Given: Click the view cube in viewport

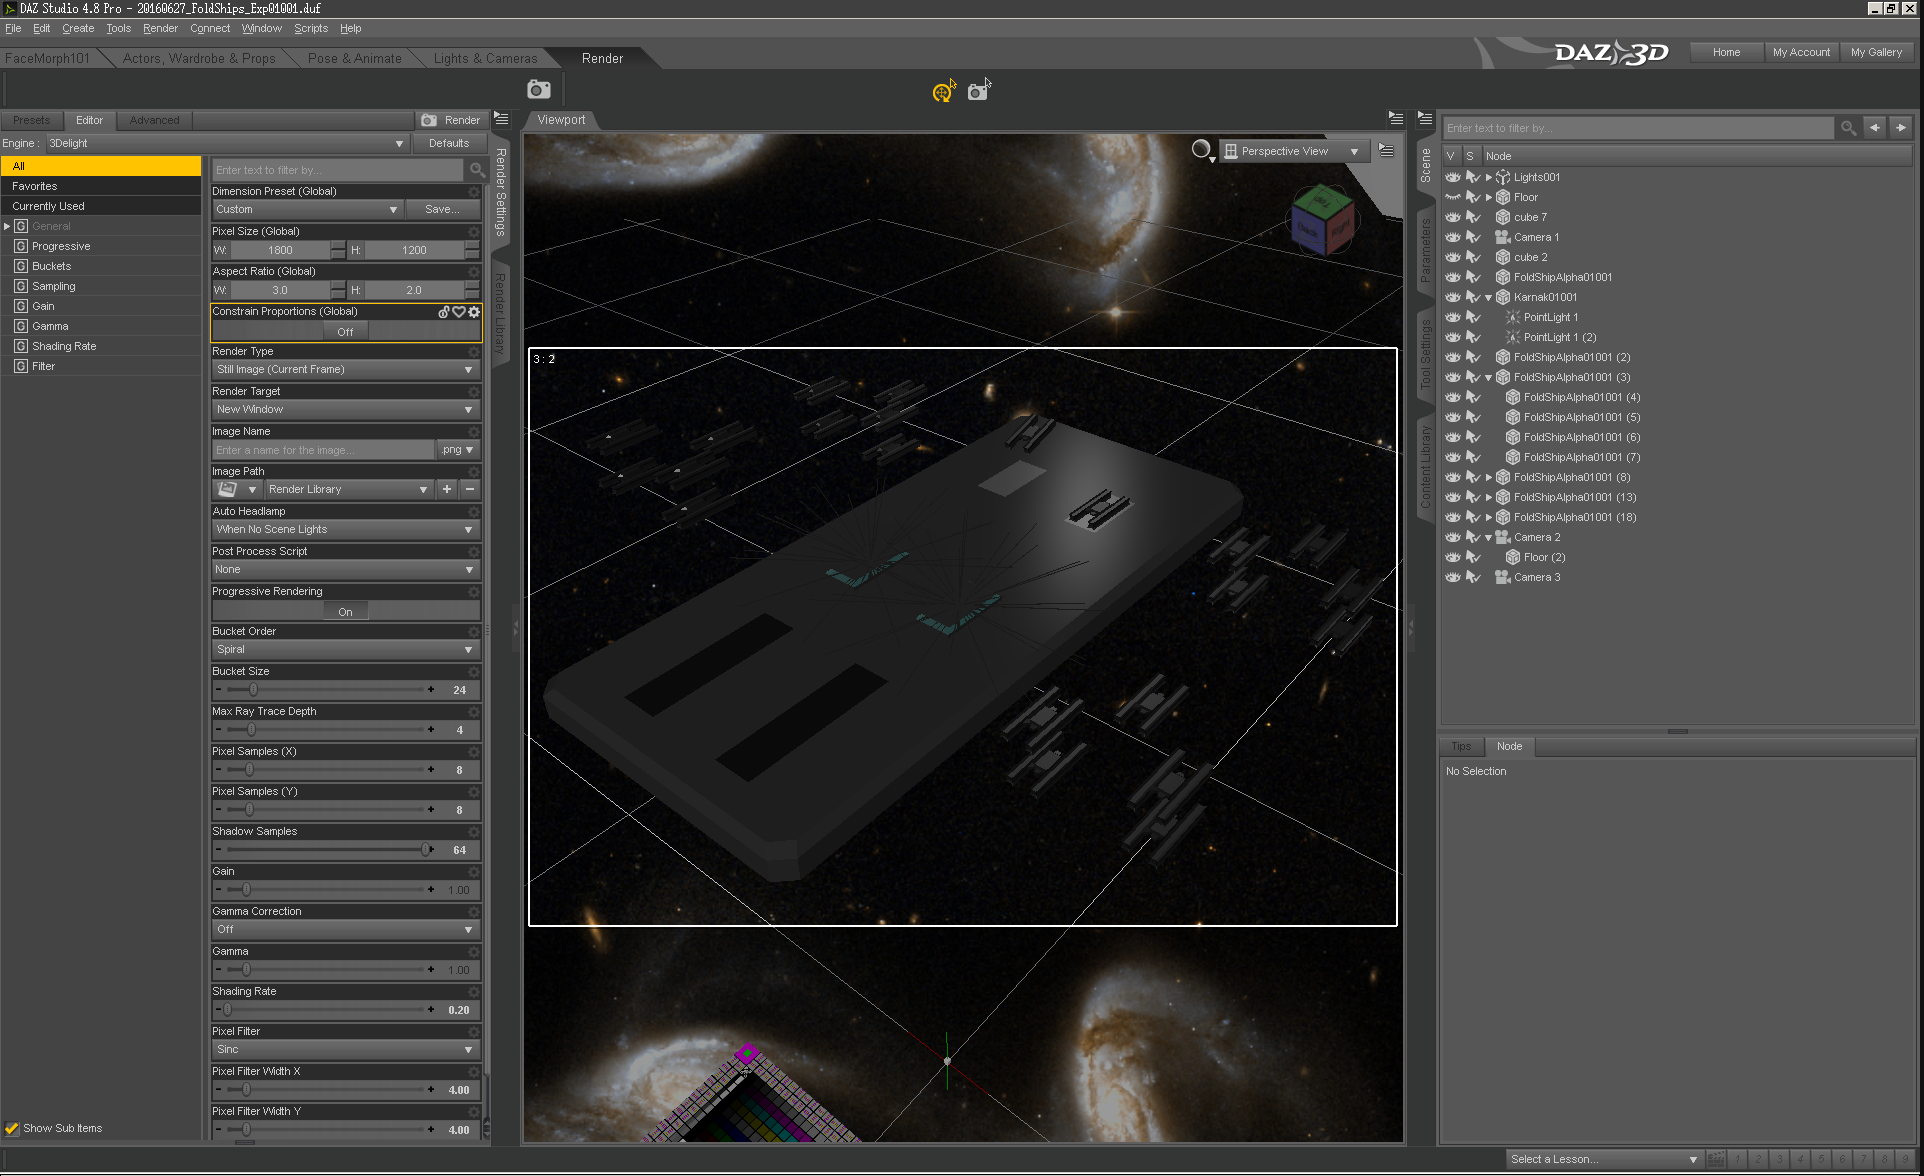Looking at the screenshot, I should coord(1321,217).
